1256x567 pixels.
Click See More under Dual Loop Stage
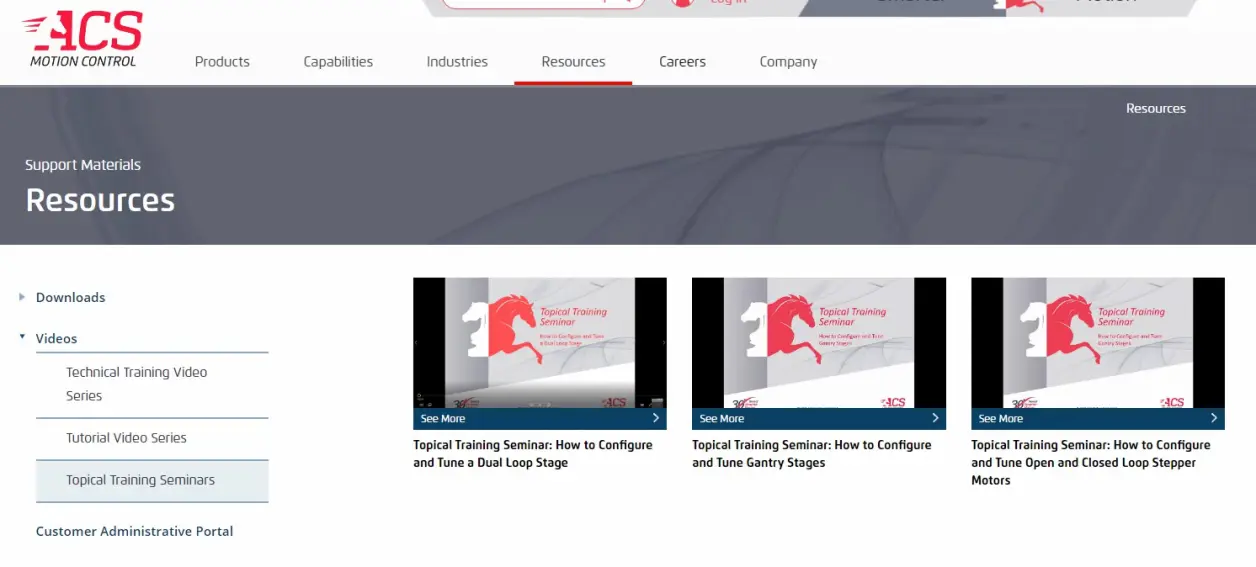pos(443,419)
